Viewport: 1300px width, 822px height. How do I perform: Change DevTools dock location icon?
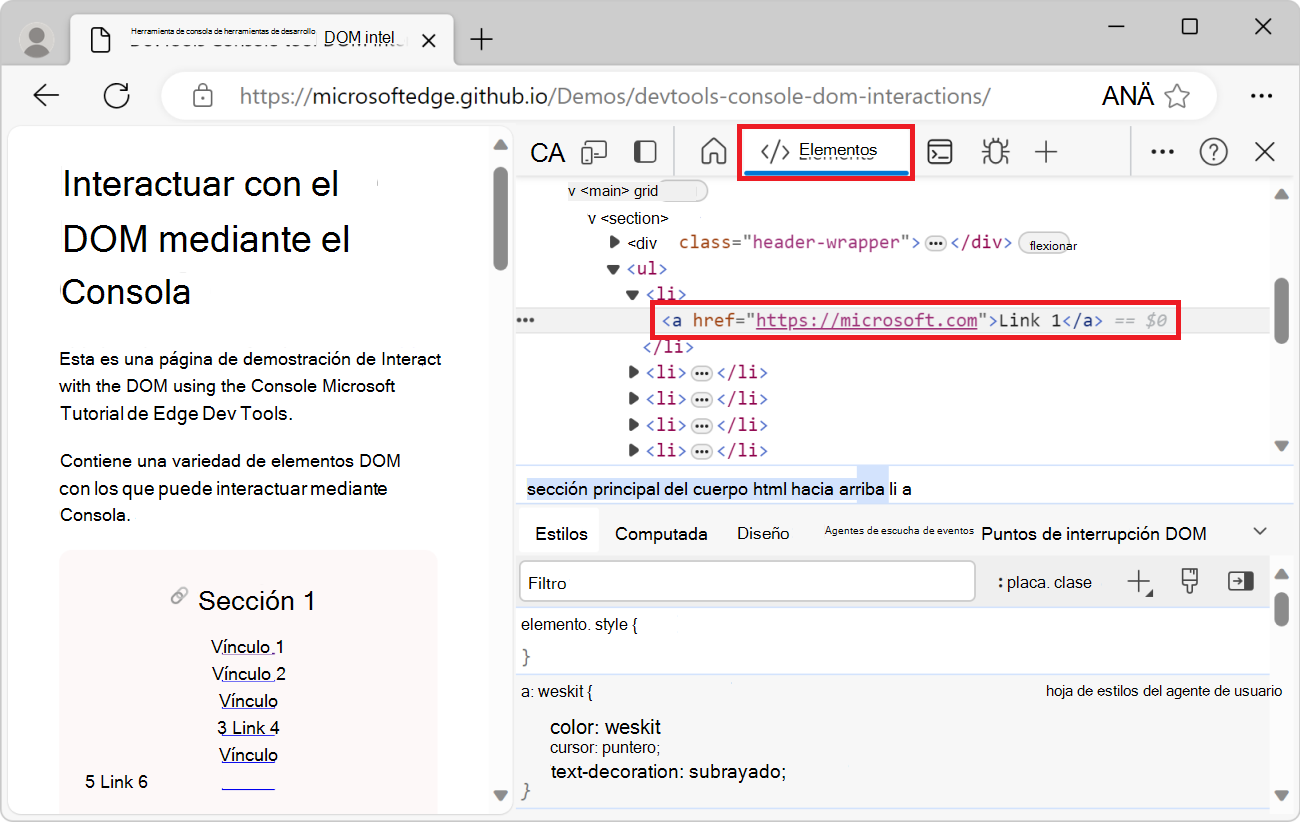(x=644, y=151)
